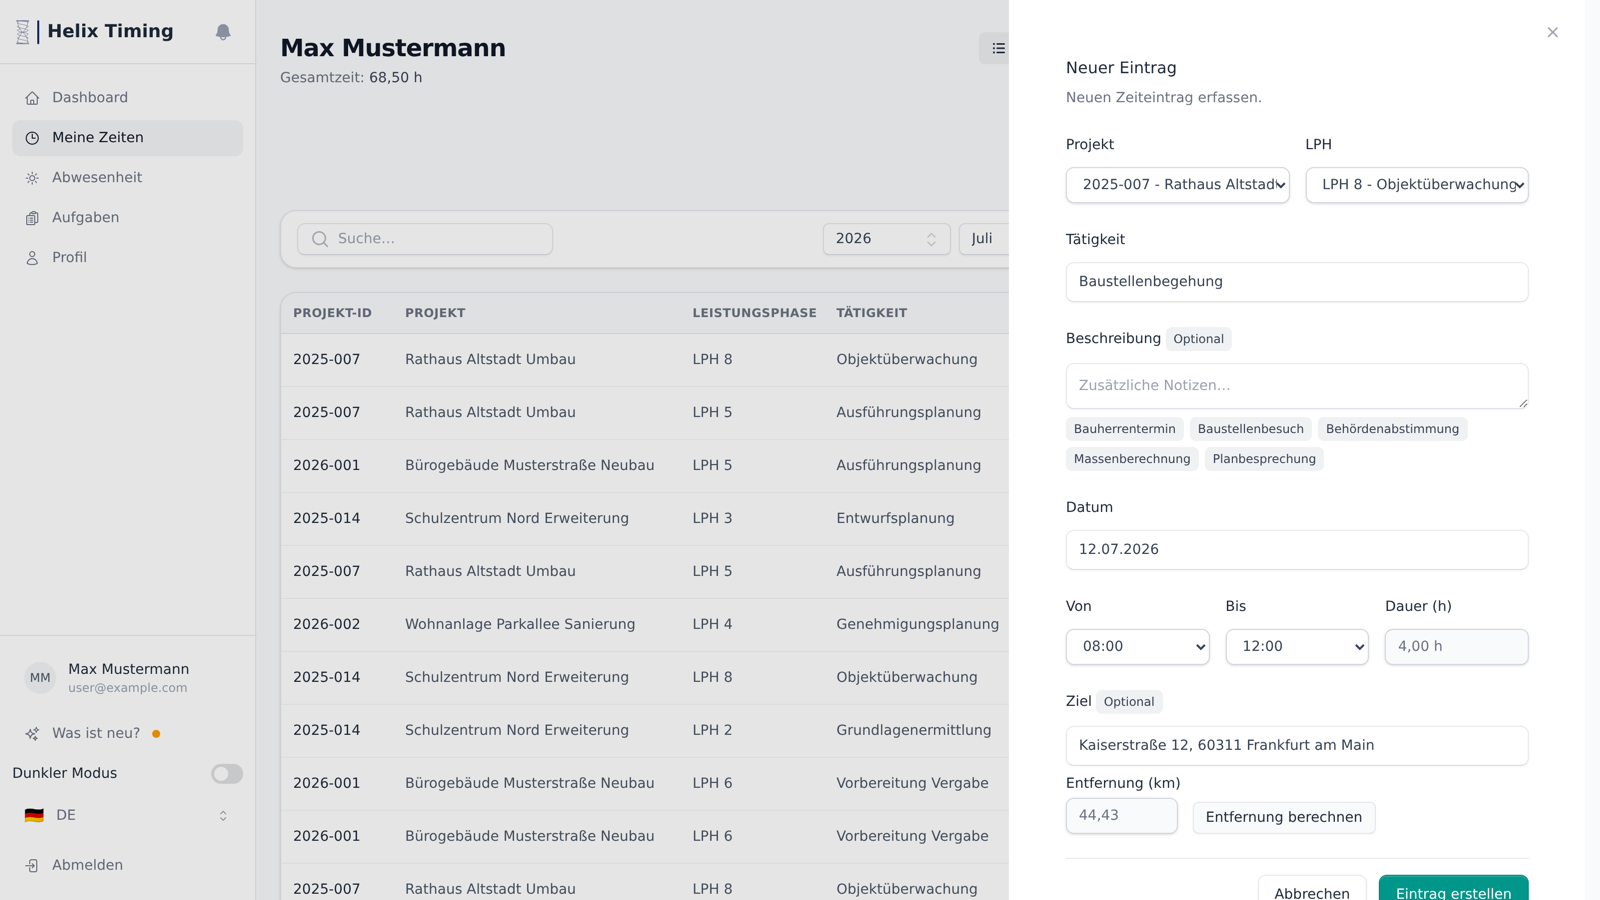
Task: Open the Von time dropdown
Action: coord(1137,647)
